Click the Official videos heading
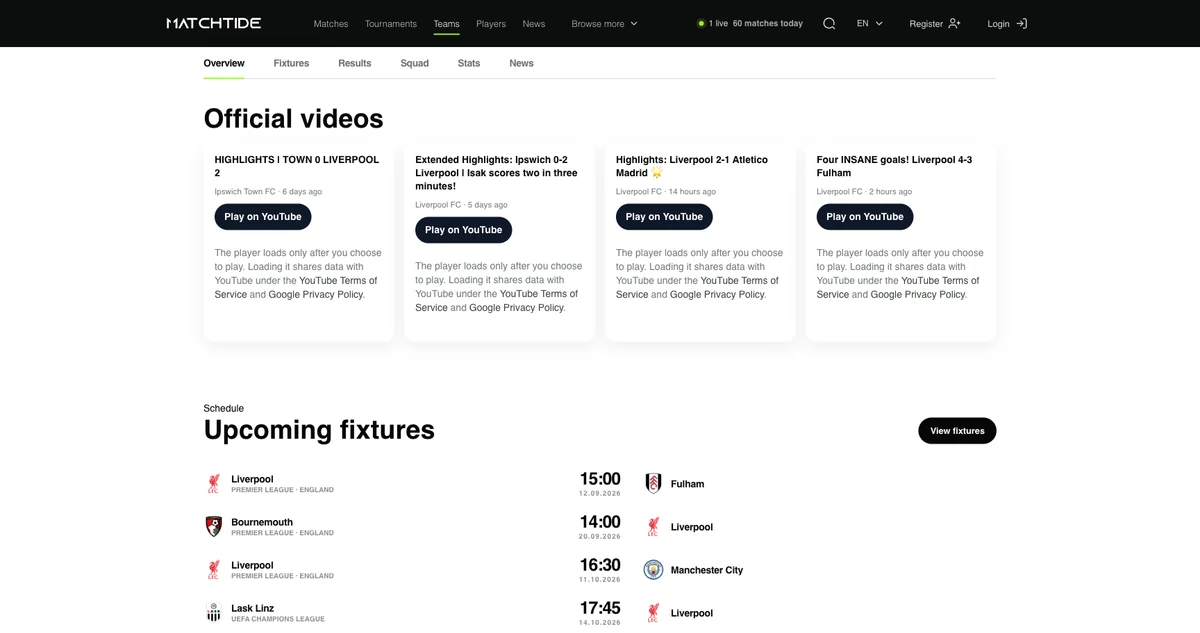Viewport: 1200px width, 633px height. pyautogui.click(x=293, y=119)
